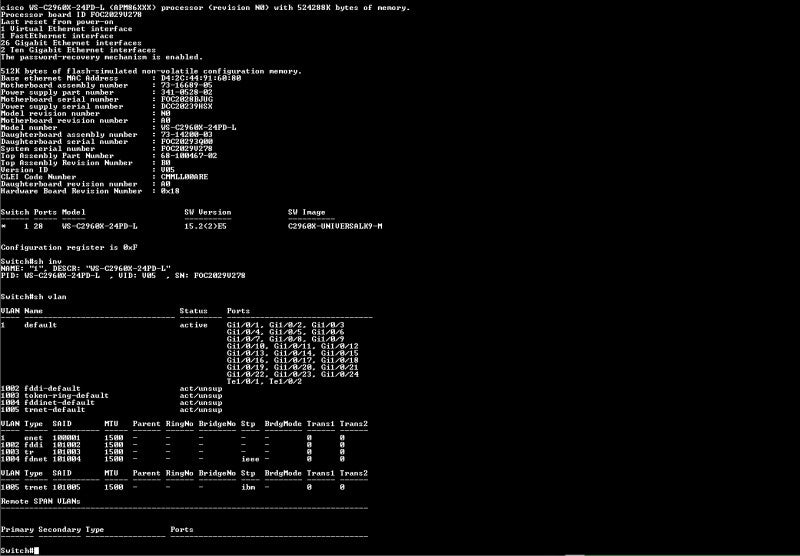
Task: Click the "VID: V05" inventory field
Action: tap(137, 275)
